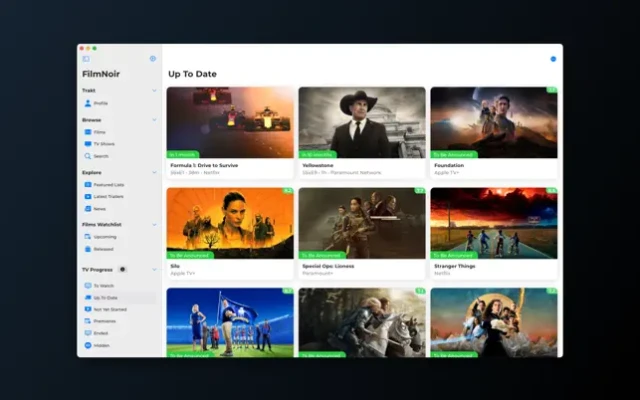
Task: Open the Foundation poster thumbnail
Action: pos(493,122)
